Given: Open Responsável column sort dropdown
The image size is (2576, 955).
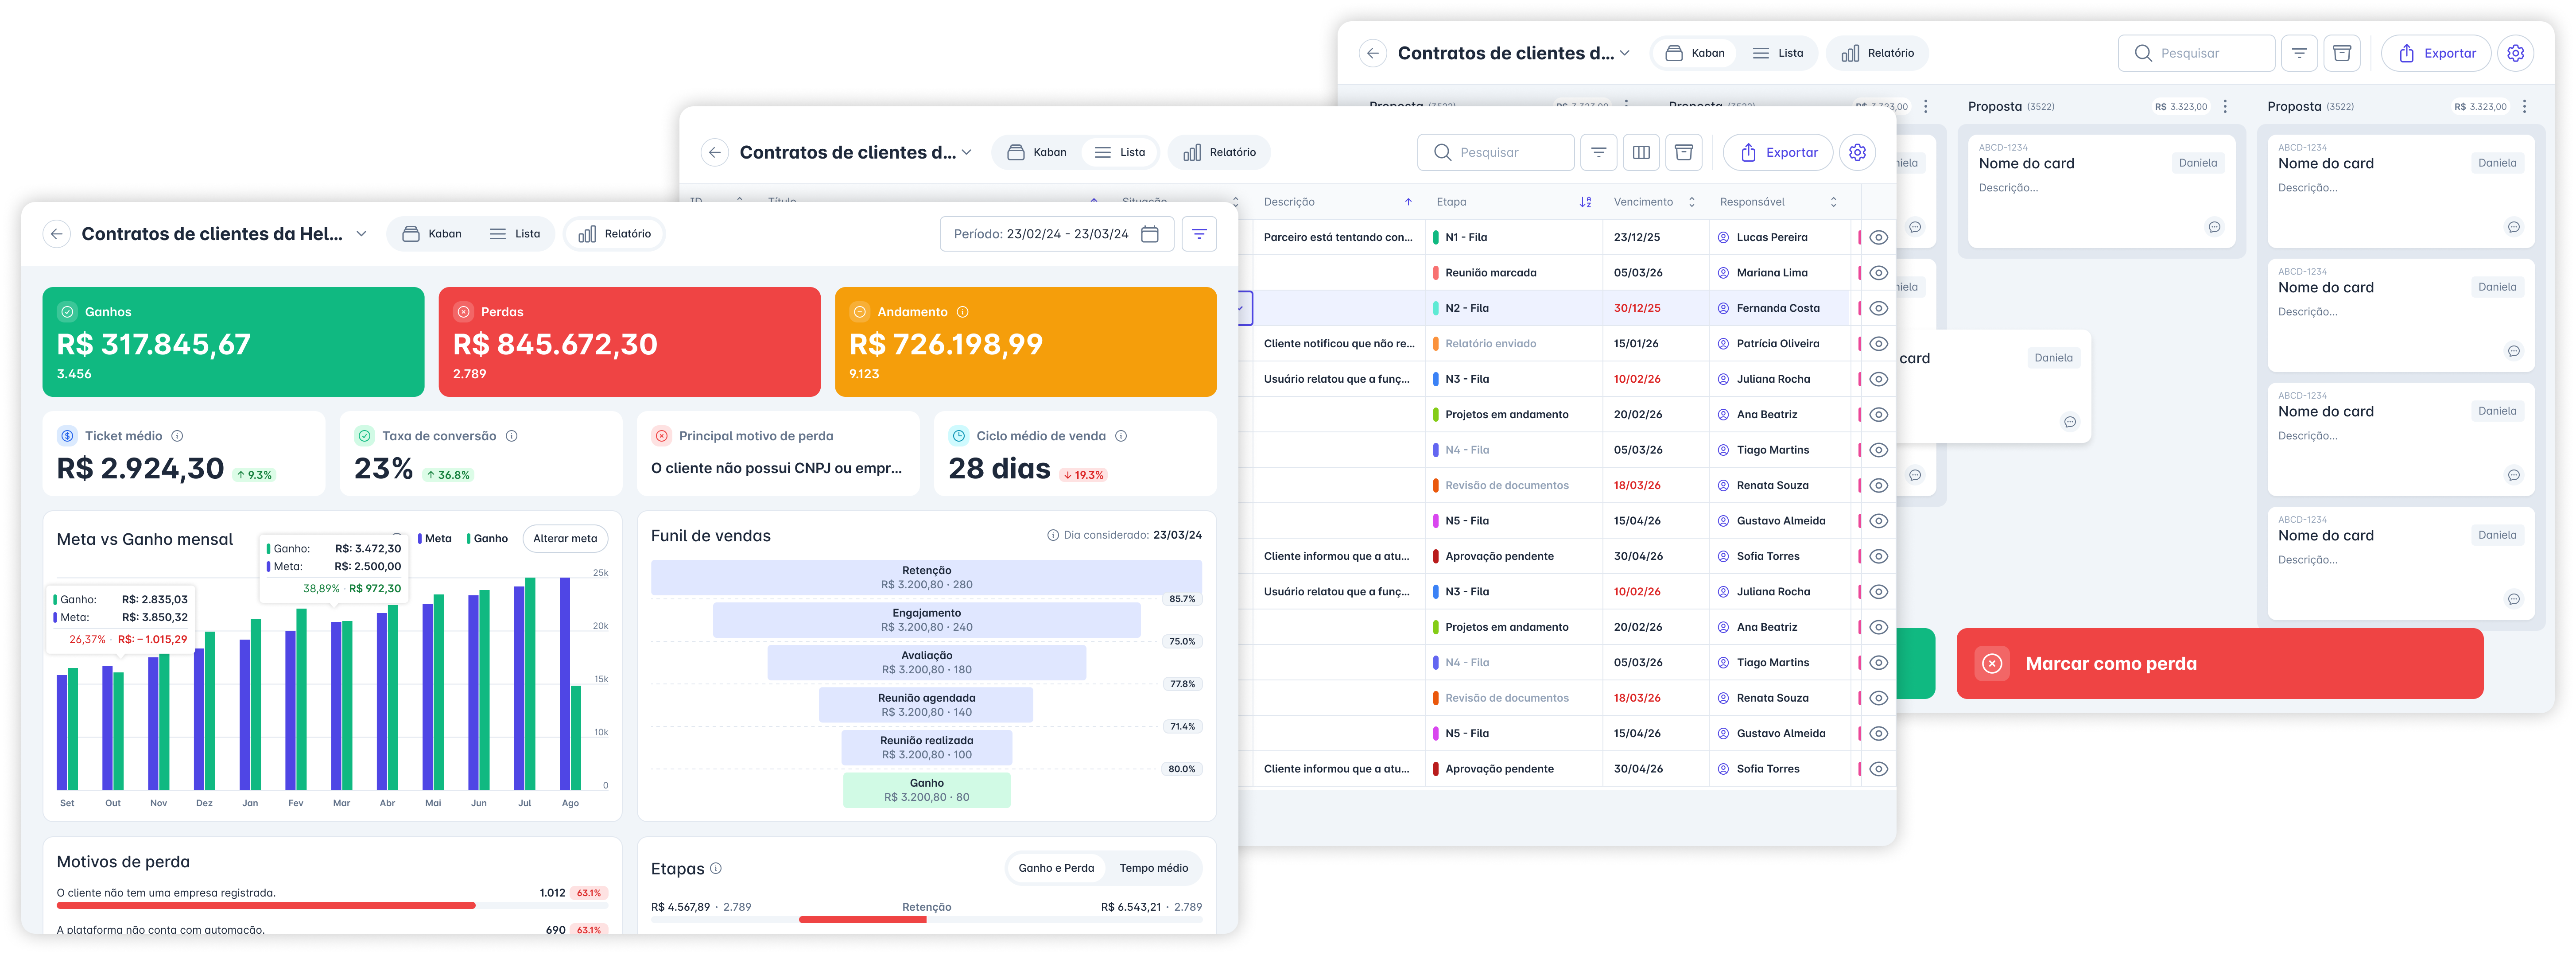Looking at the screenshot, I should [1833, 202].
